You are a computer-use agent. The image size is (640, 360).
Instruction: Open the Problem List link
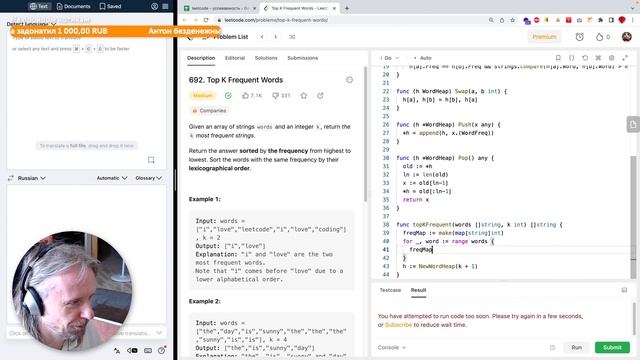[x=231, y=37]
